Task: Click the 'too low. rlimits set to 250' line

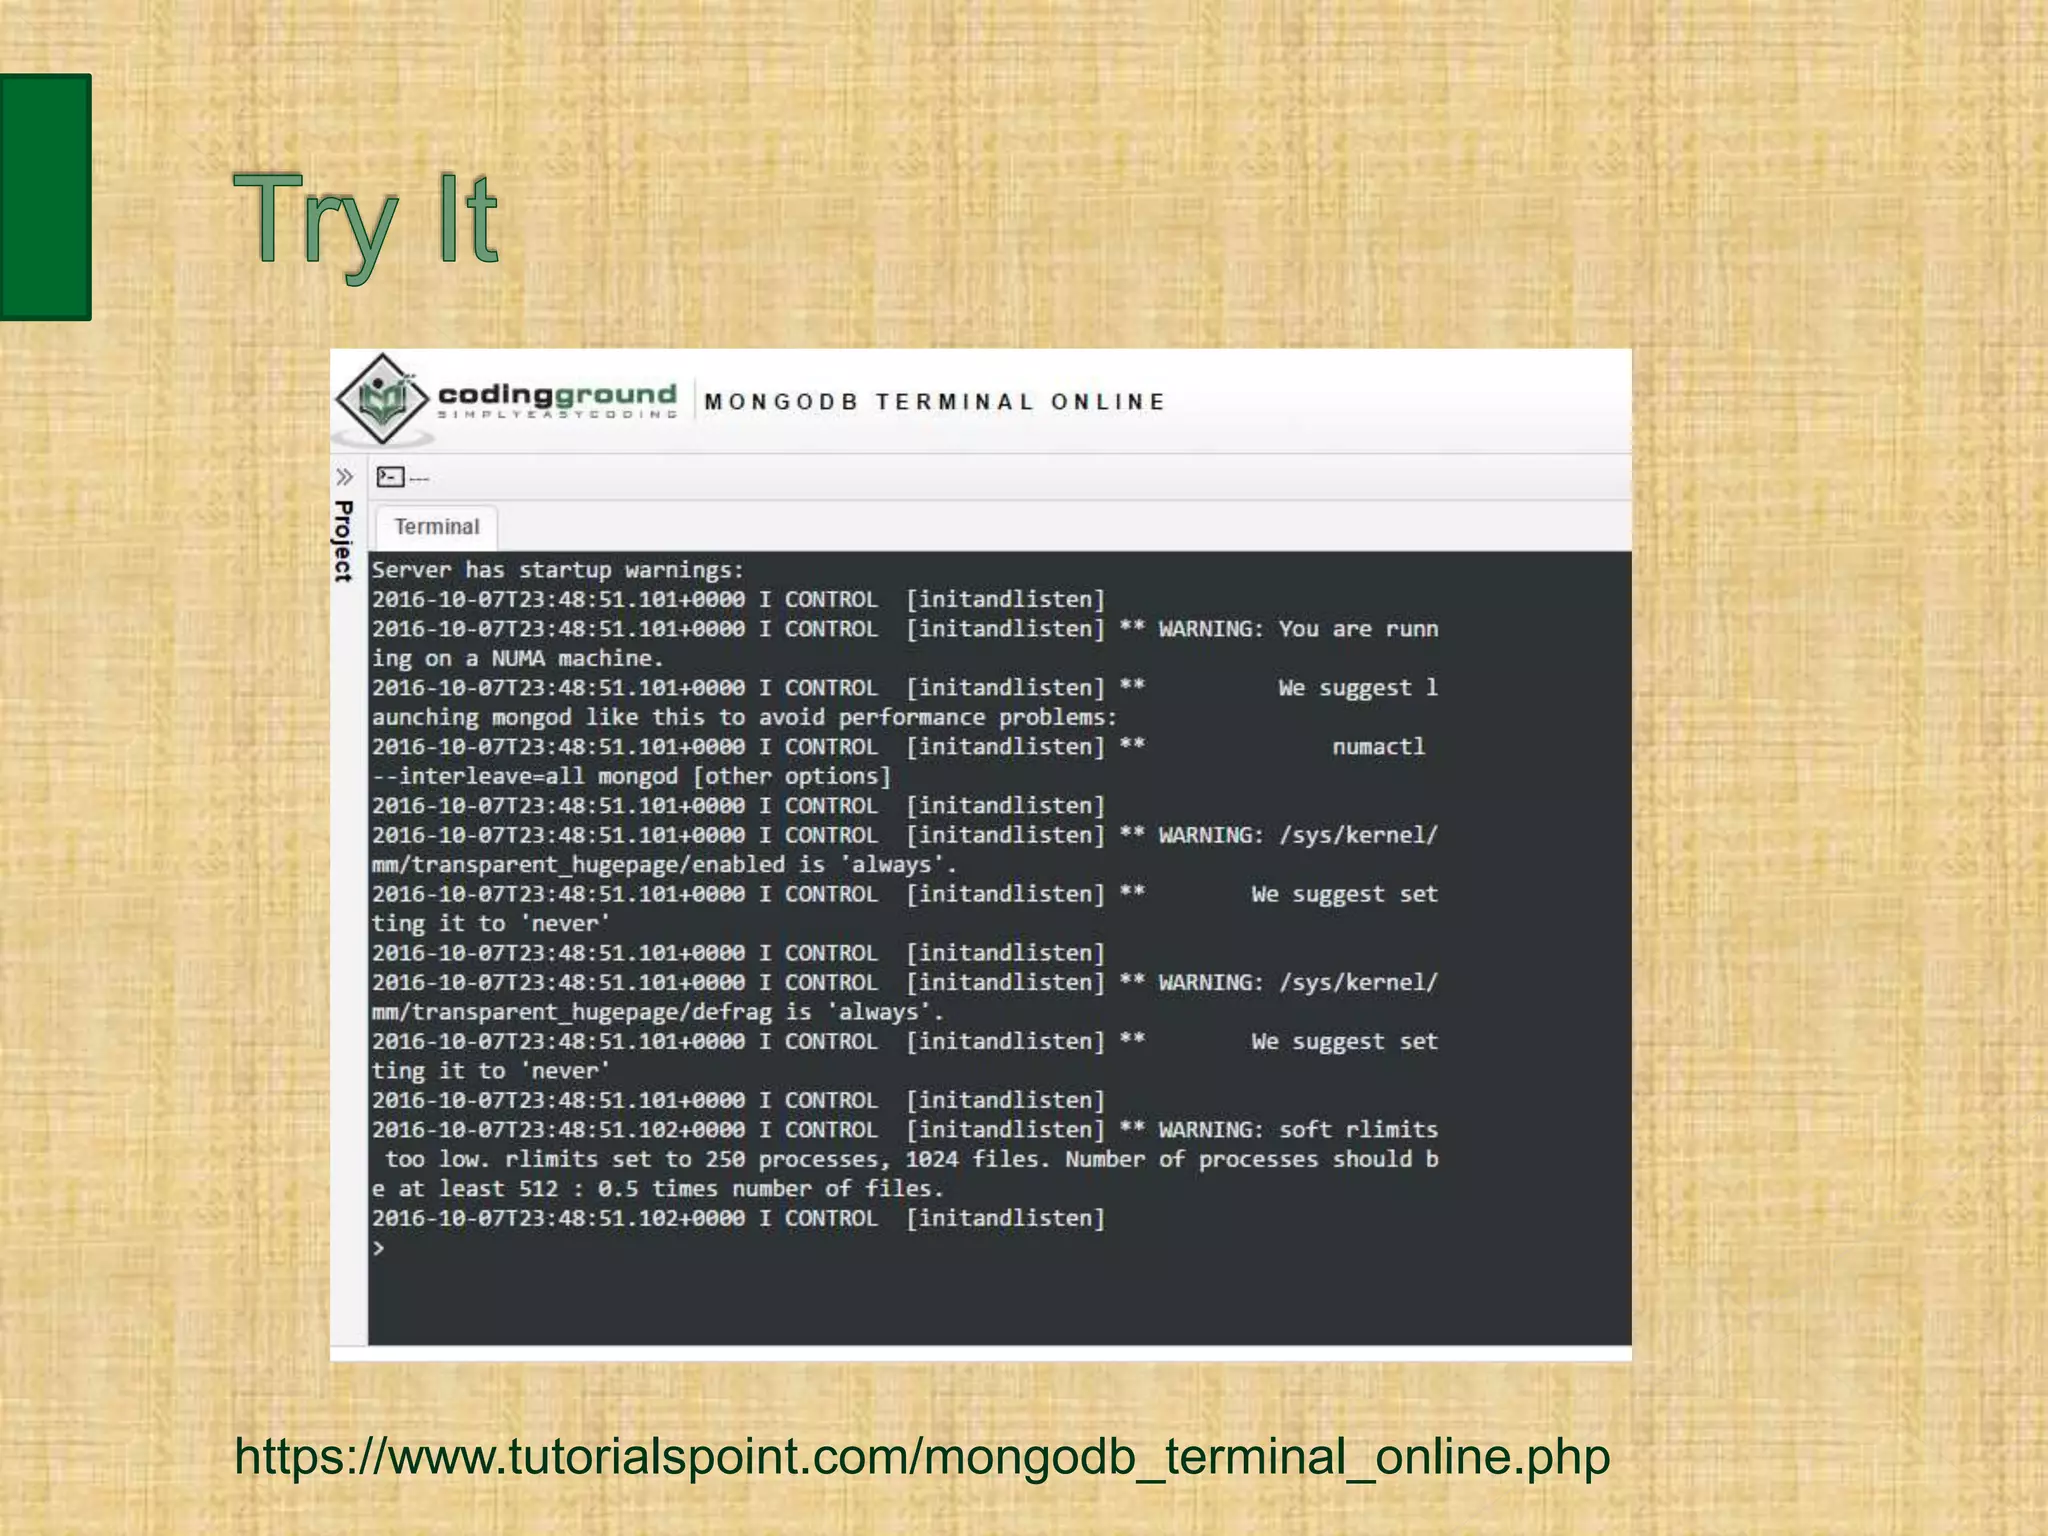Action: (912, 1159)
